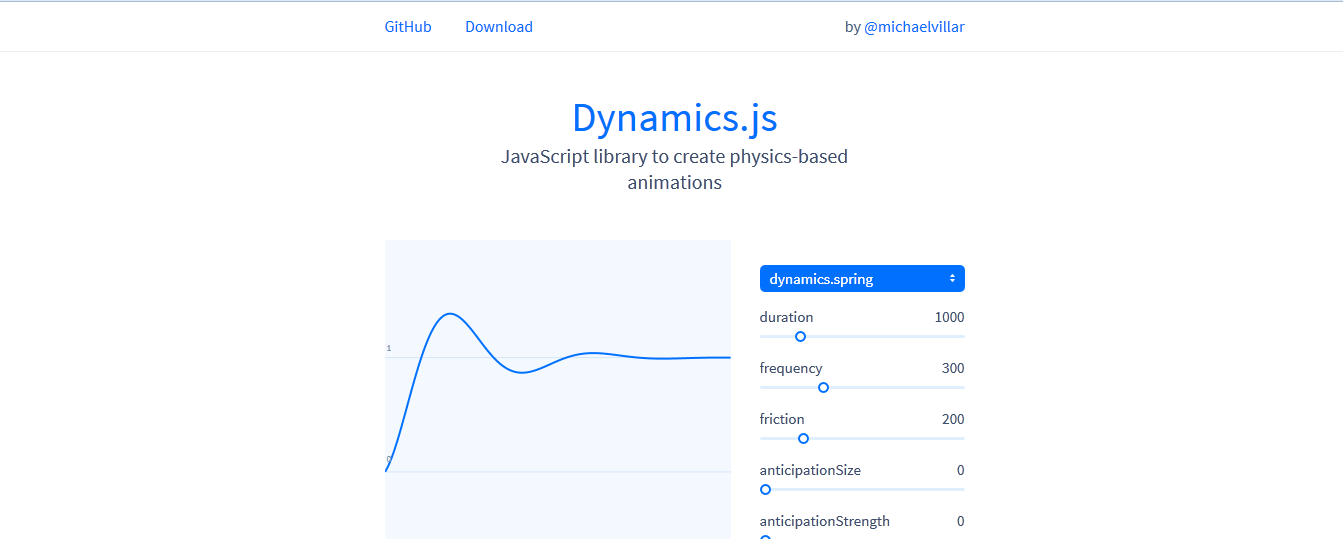Open the dynamics.spring type dropdown

[x=862, y=279]
